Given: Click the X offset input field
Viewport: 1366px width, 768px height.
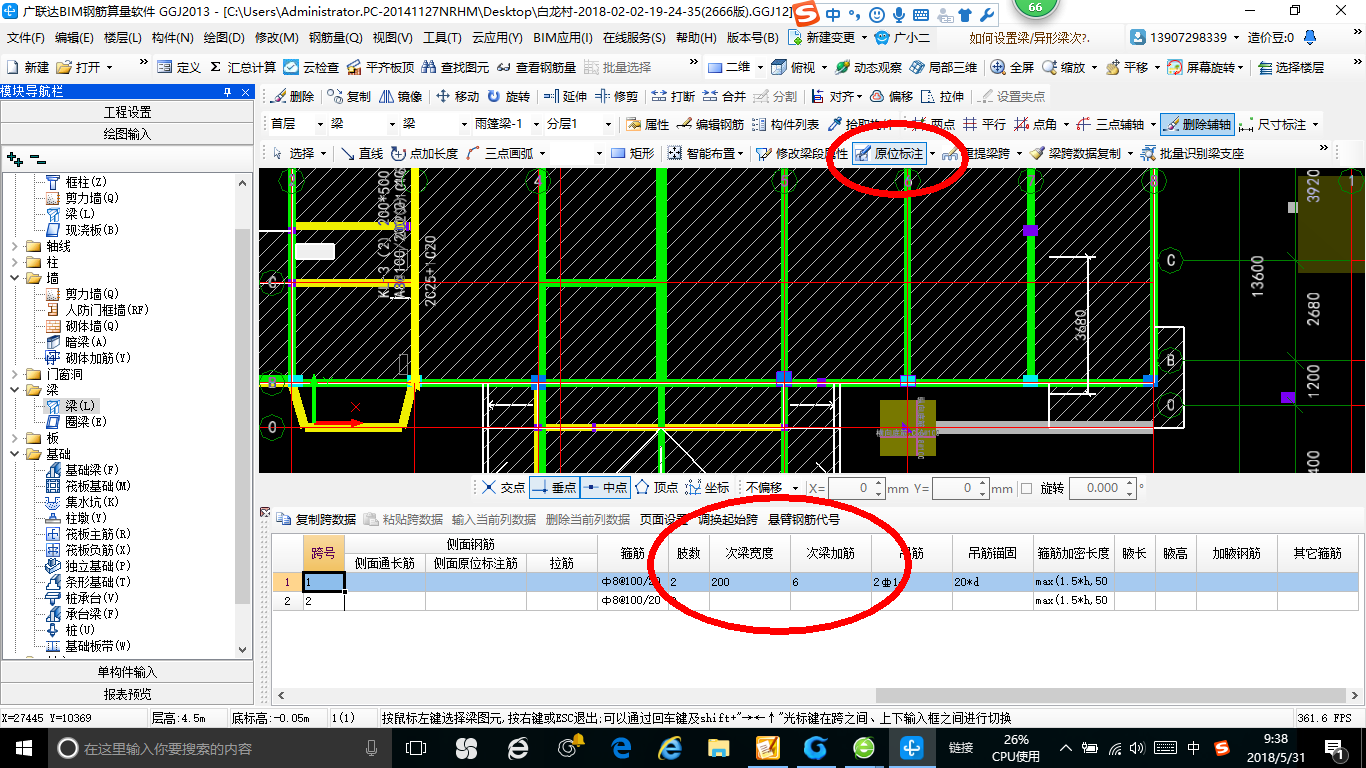Looking at the screenshot, I should coord(856,488).
